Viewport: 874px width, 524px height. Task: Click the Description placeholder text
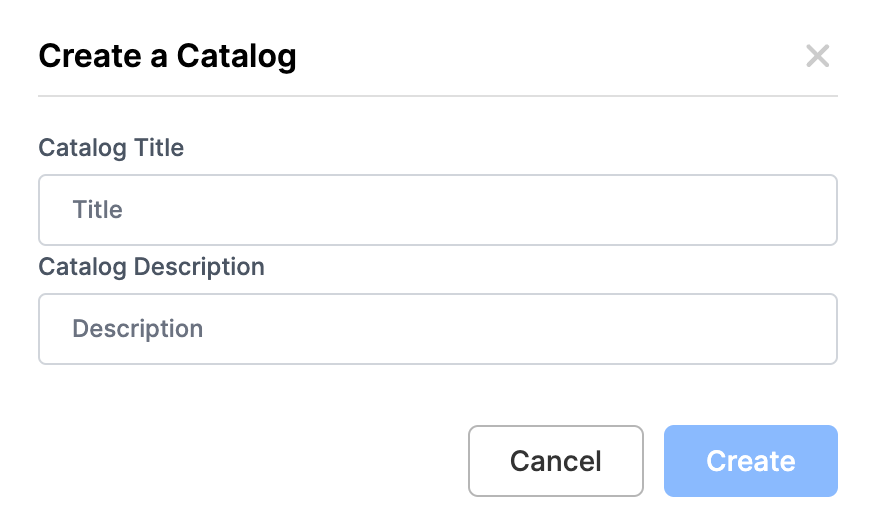[x=138, y=329]
